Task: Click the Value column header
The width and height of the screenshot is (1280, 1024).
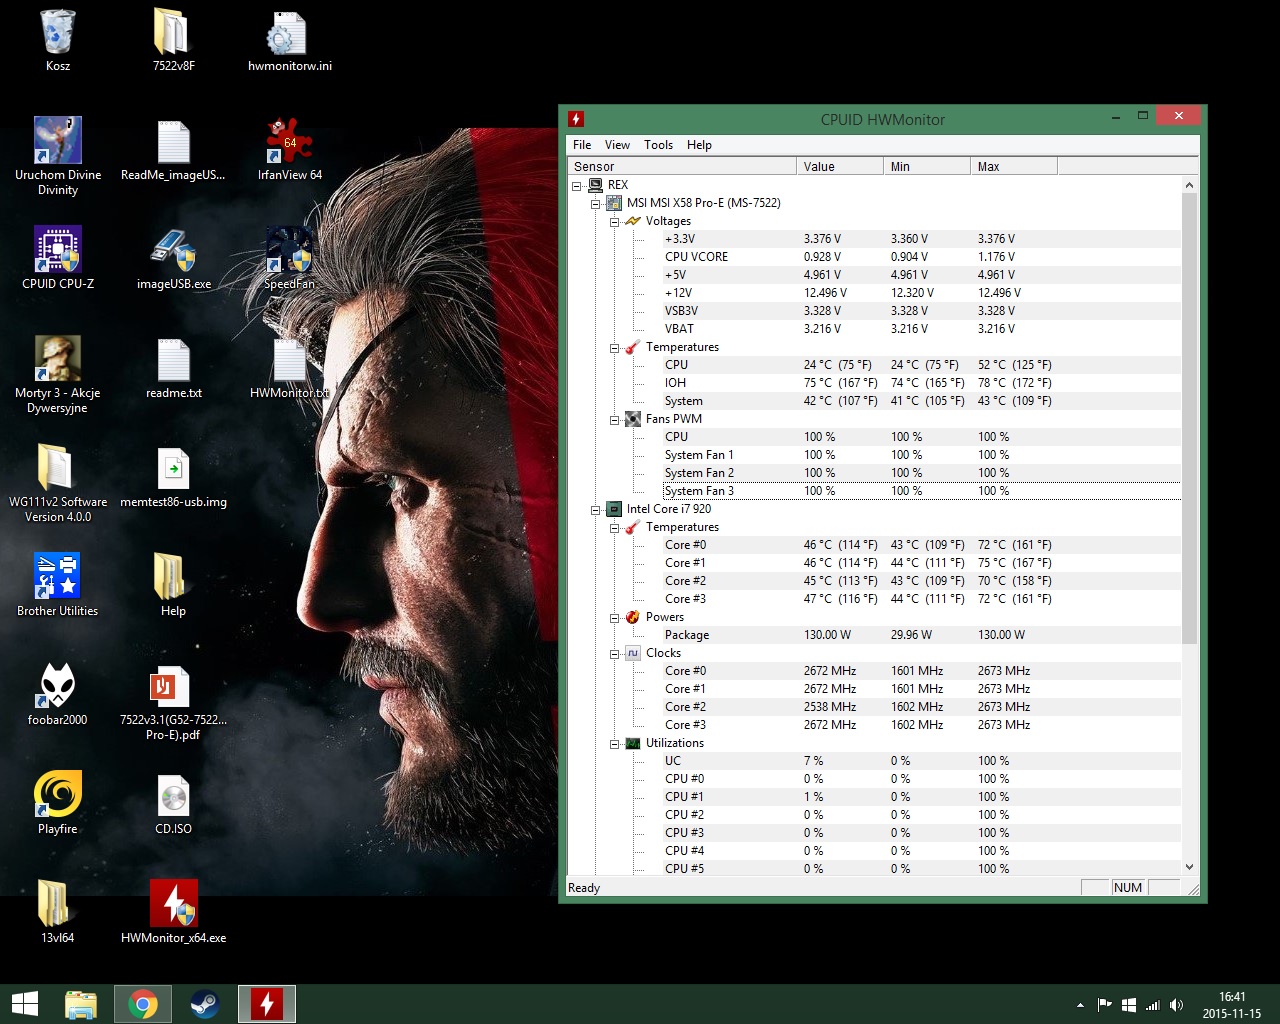Action: tap(840, 167)
